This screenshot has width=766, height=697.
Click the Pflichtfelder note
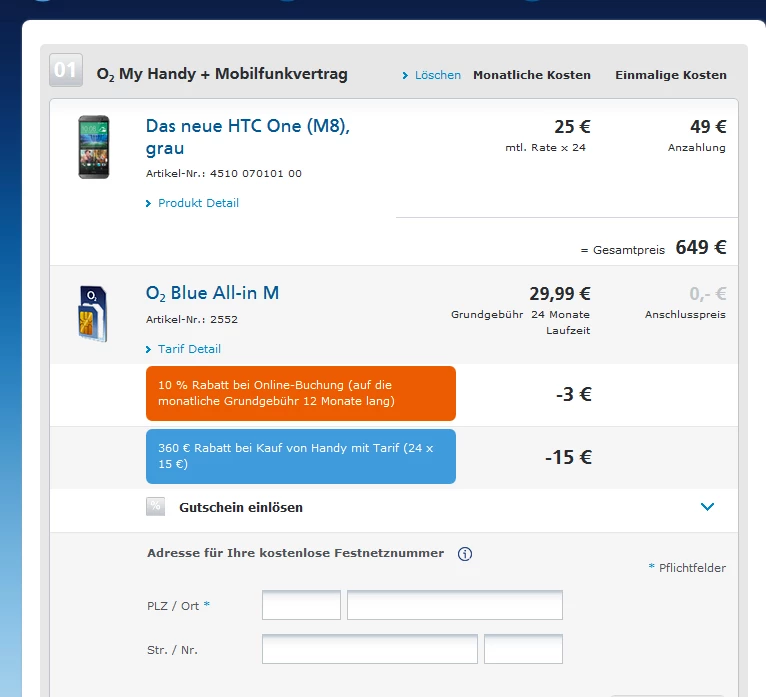[687, 568]
